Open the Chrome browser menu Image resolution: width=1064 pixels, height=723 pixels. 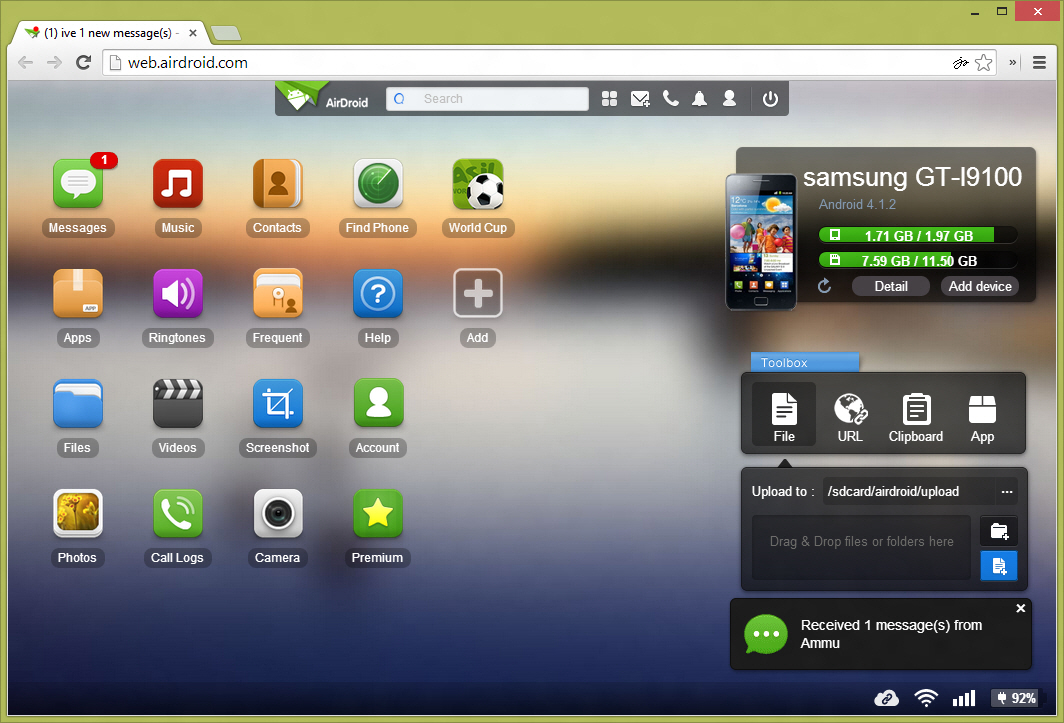[1038, 62]
